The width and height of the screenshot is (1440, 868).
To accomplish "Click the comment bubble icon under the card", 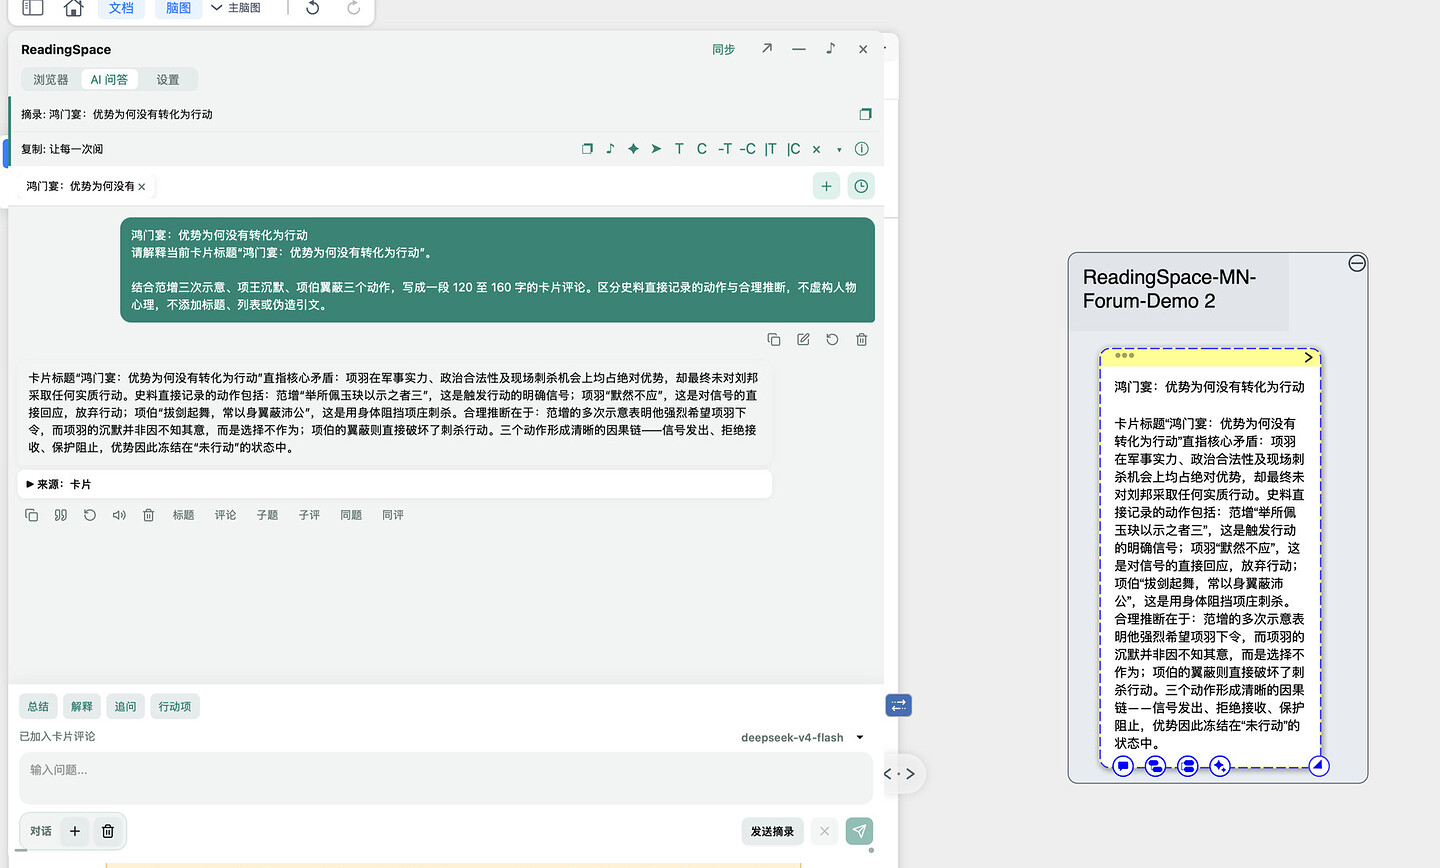I will [1123, 766].
